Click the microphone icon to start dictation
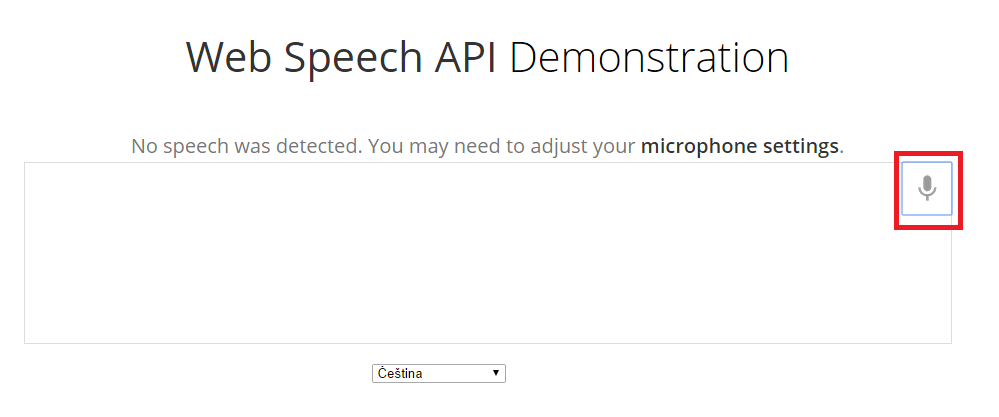Screen dimensions: 999x417 [927, 188]
